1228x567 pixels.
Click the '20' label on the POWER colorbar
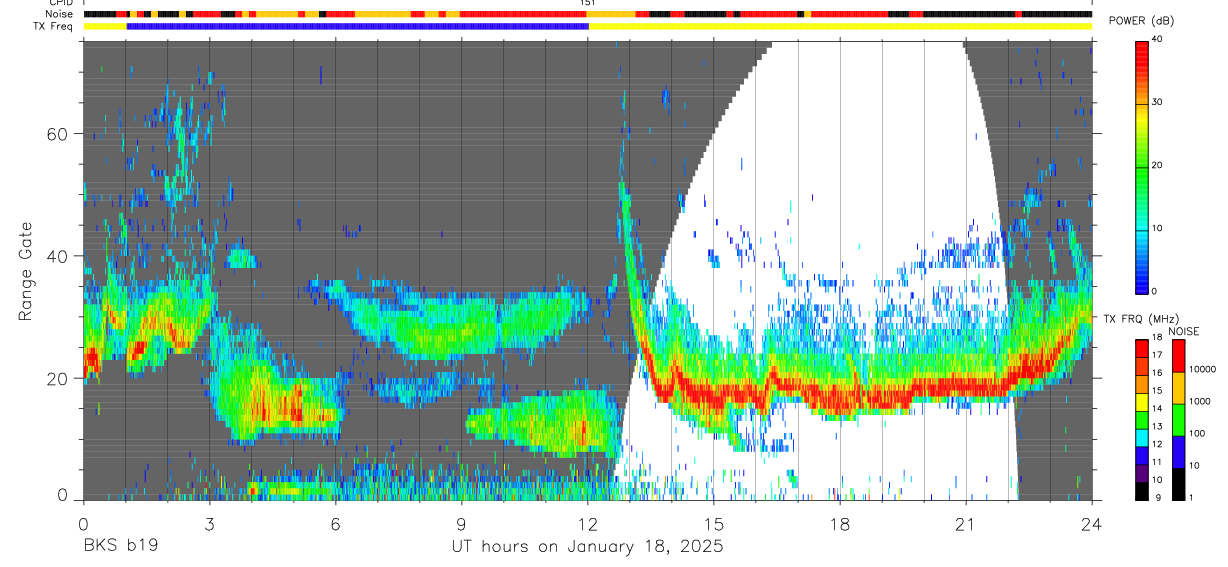coord(1158,166)
